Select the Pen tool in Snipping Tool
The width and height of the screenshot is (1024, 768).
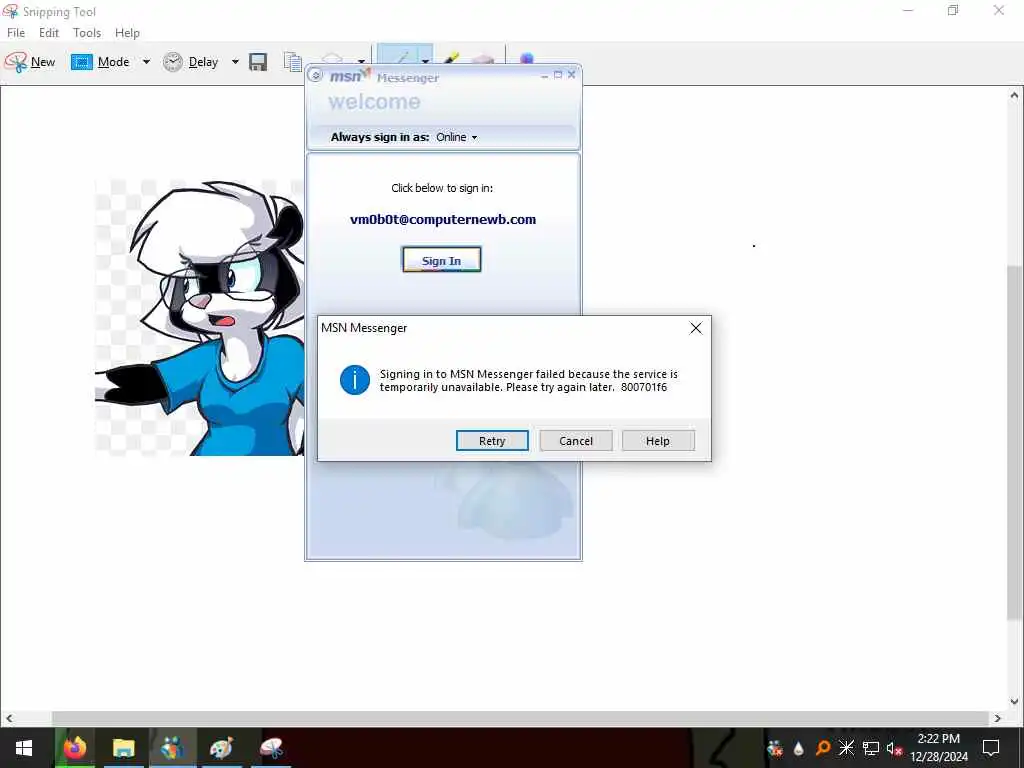click(x=400, y=56)
